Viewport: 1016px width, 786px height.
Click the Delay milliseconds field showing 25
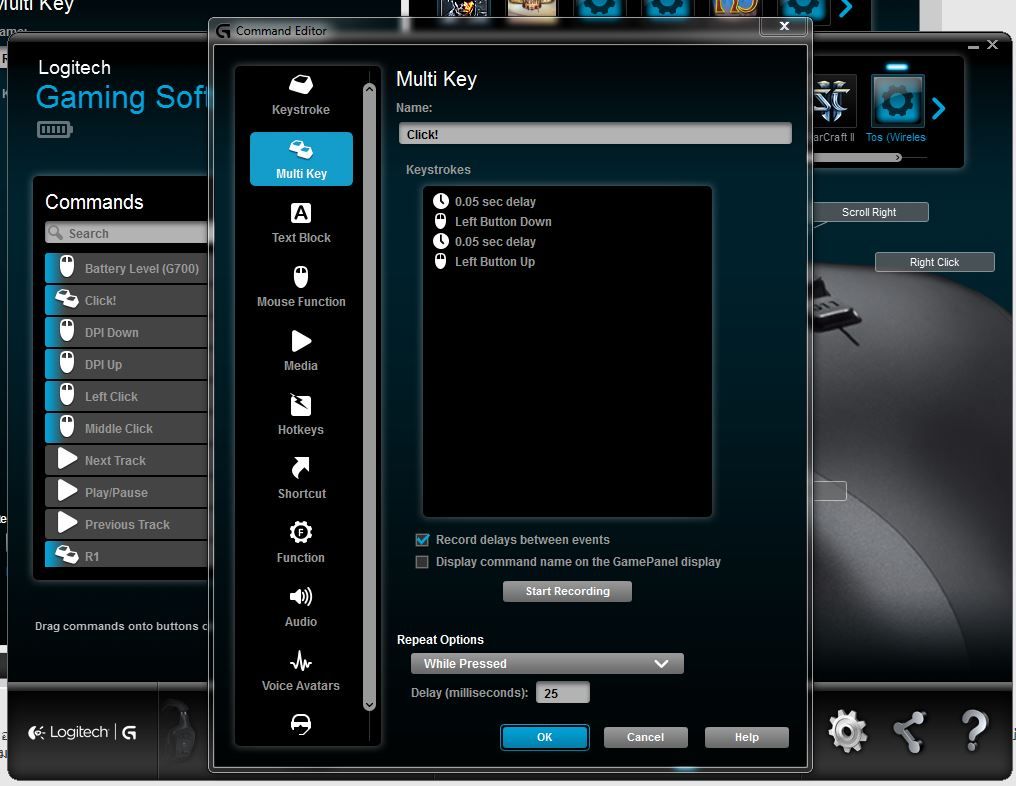pos(562,693)
